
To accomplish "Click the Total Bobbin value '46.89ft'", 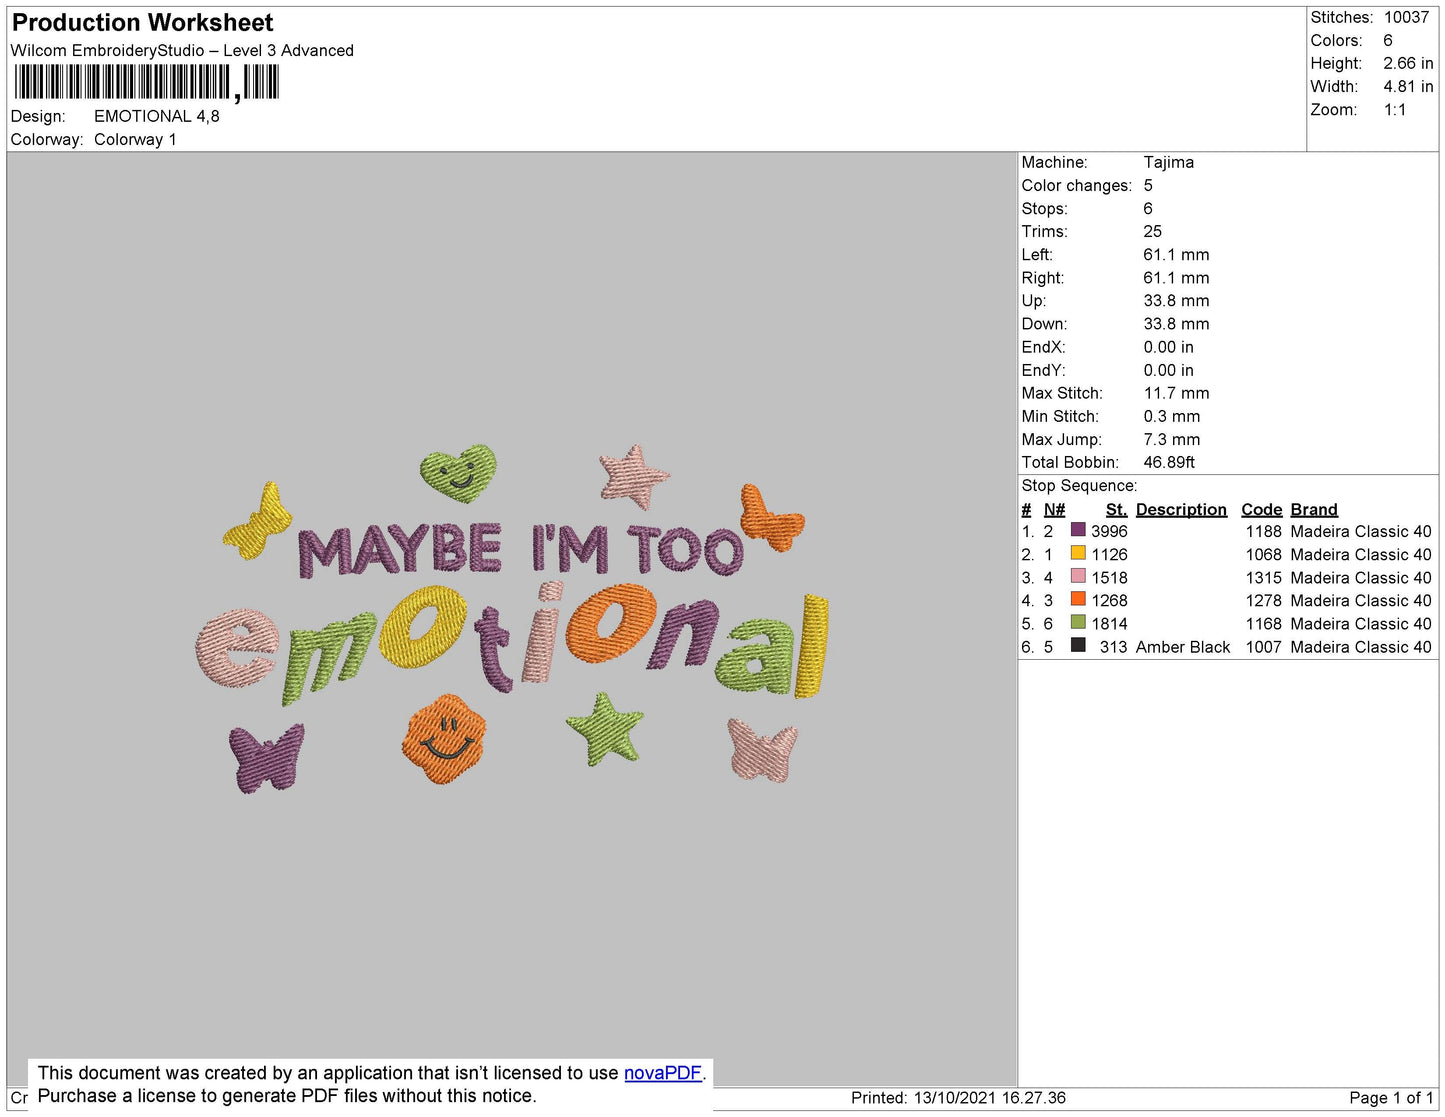I will [x=1169, y=462].
